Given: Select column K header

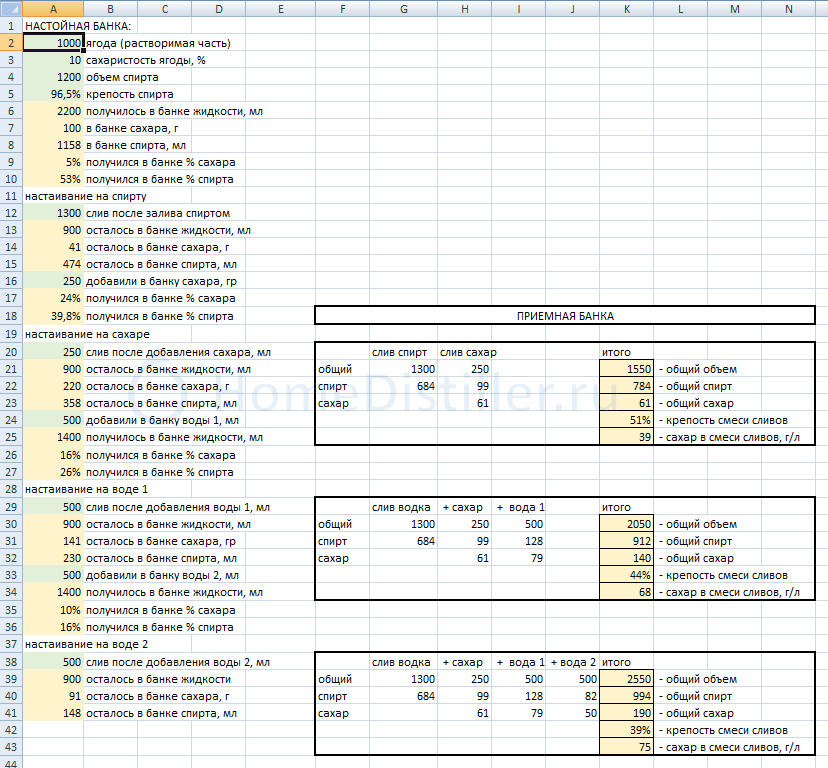Looking at the screenshot, I should [626, 9].
